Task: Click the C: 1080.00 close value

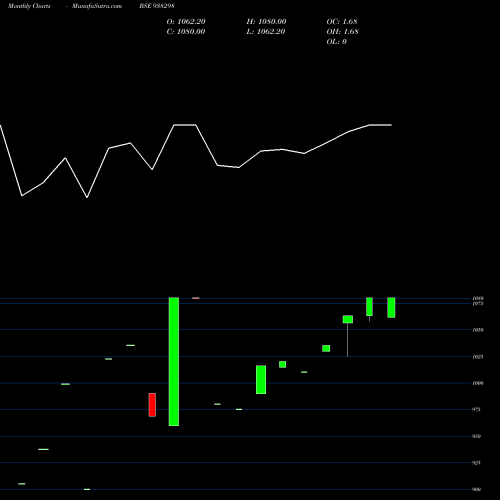Action: pyautogui.click(x=186, y=32)
